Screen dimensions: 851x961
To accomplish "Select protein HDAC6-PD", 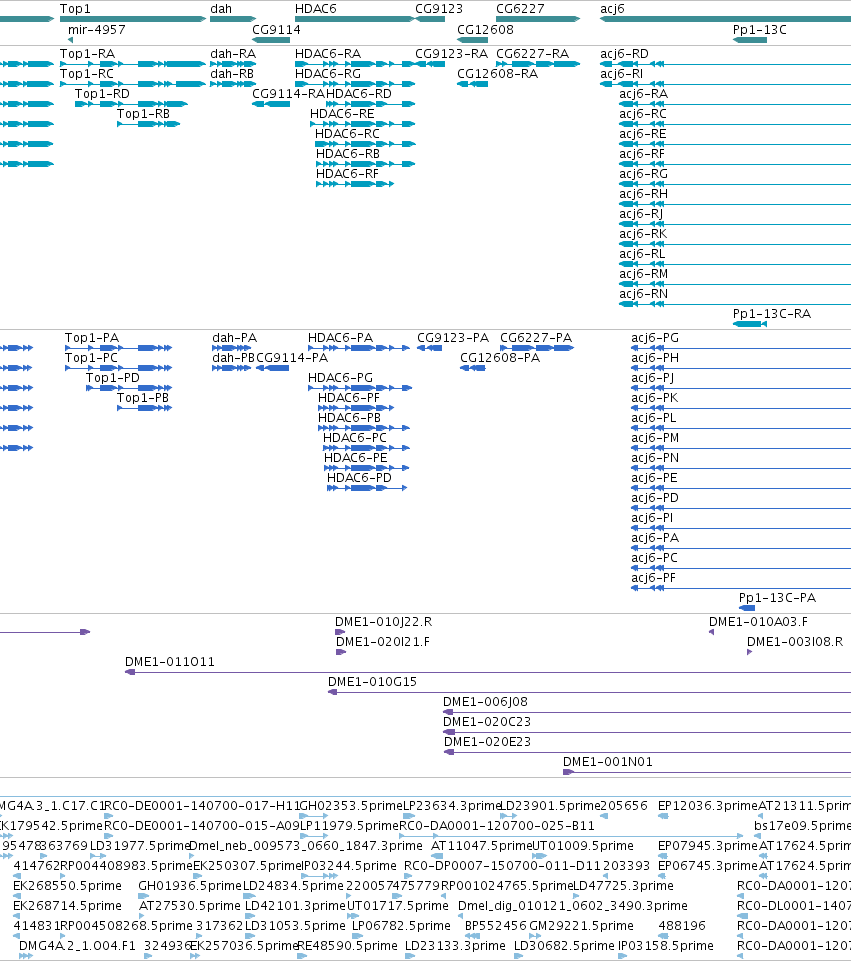I will pos(367,488).
